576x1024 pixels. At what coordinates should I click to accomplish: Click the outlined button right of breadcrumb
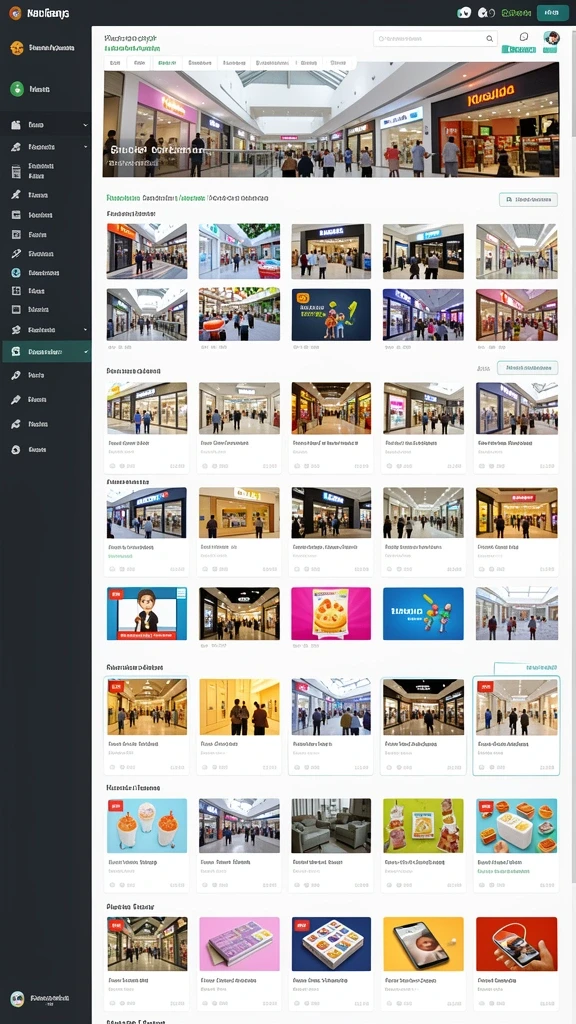(x=528, y=199)
